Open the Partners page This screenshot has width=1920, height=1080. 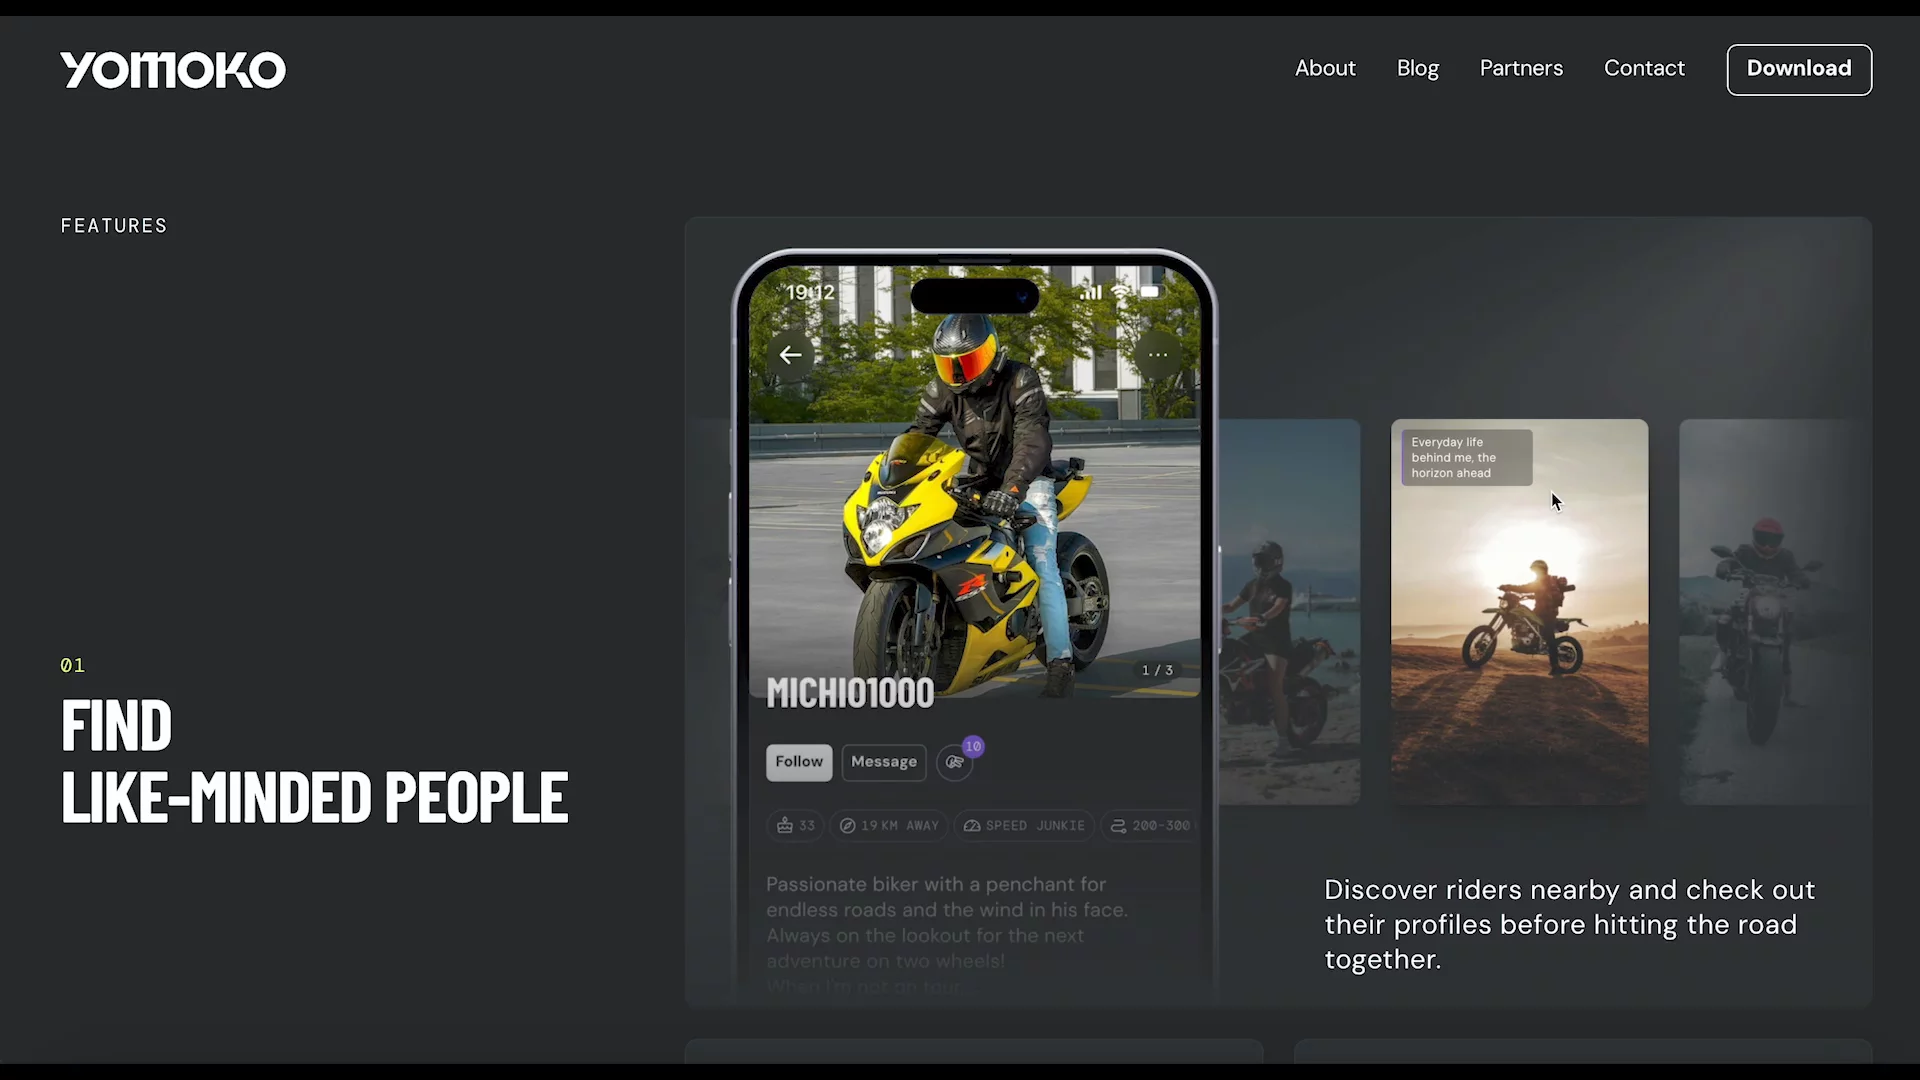pos(1521,68)
